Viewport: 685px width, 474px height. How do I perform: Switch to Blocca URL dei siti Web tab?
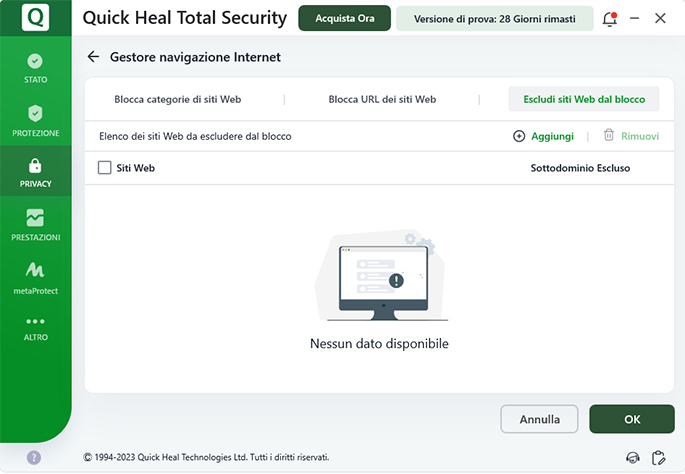click(382, 100)
